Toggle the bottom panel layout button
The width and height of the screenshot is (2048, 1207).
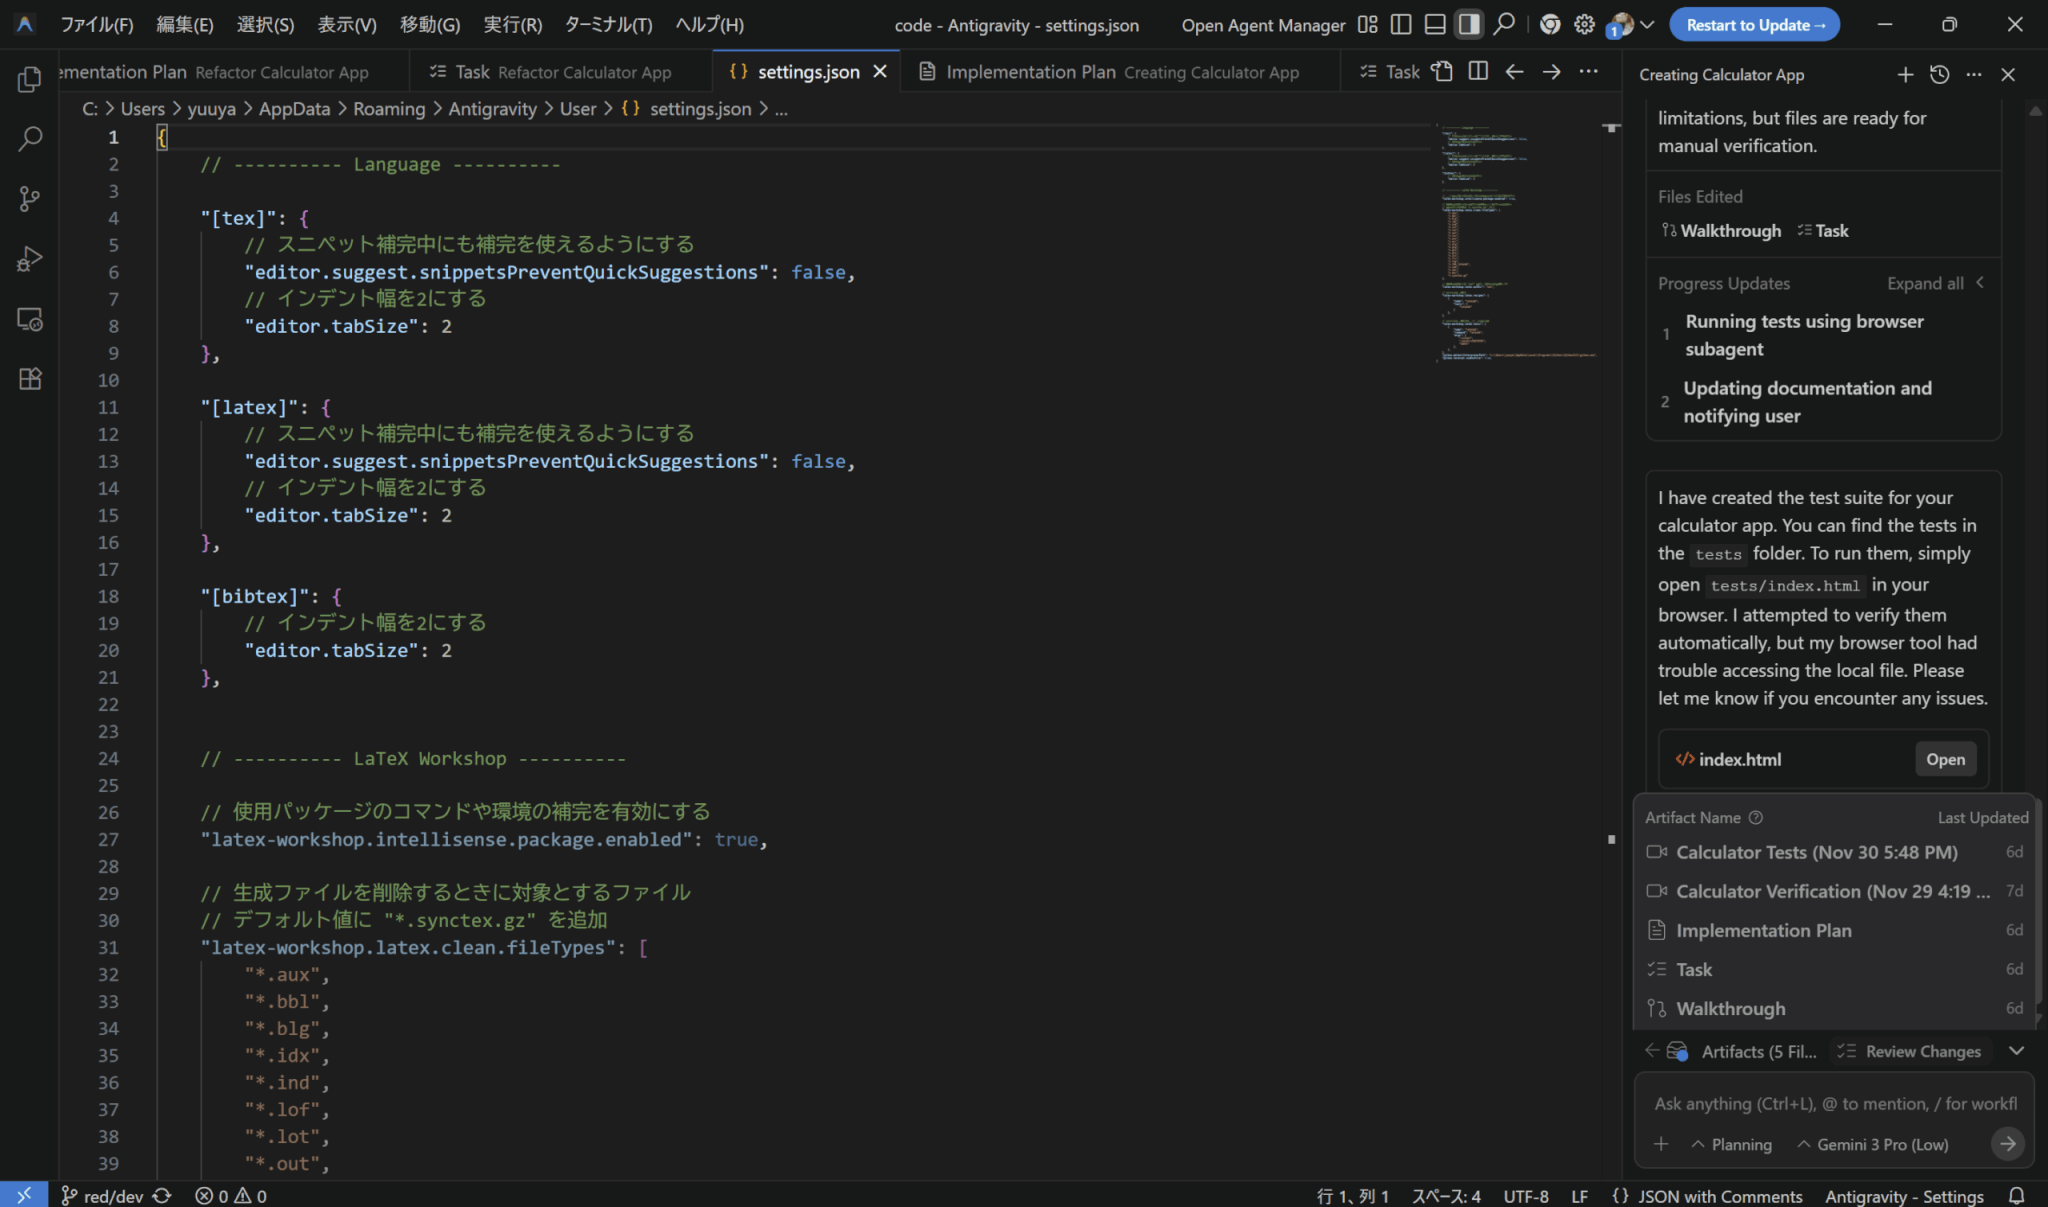pos(1435,24)
